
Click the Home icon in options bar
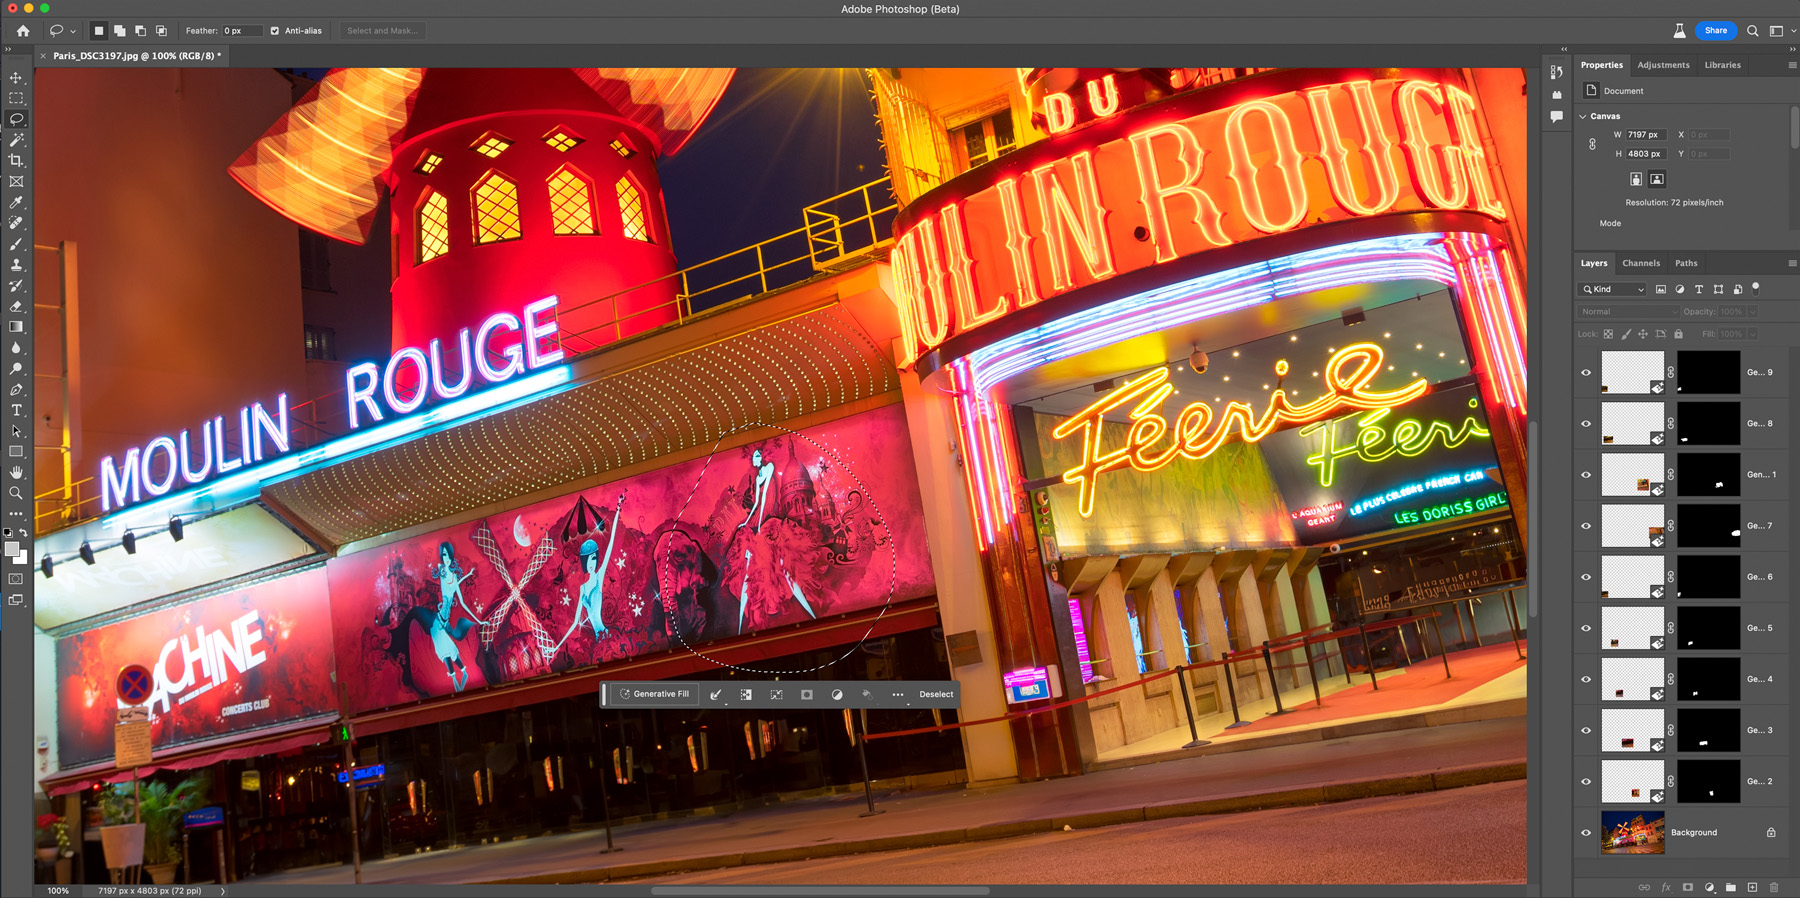23,31
